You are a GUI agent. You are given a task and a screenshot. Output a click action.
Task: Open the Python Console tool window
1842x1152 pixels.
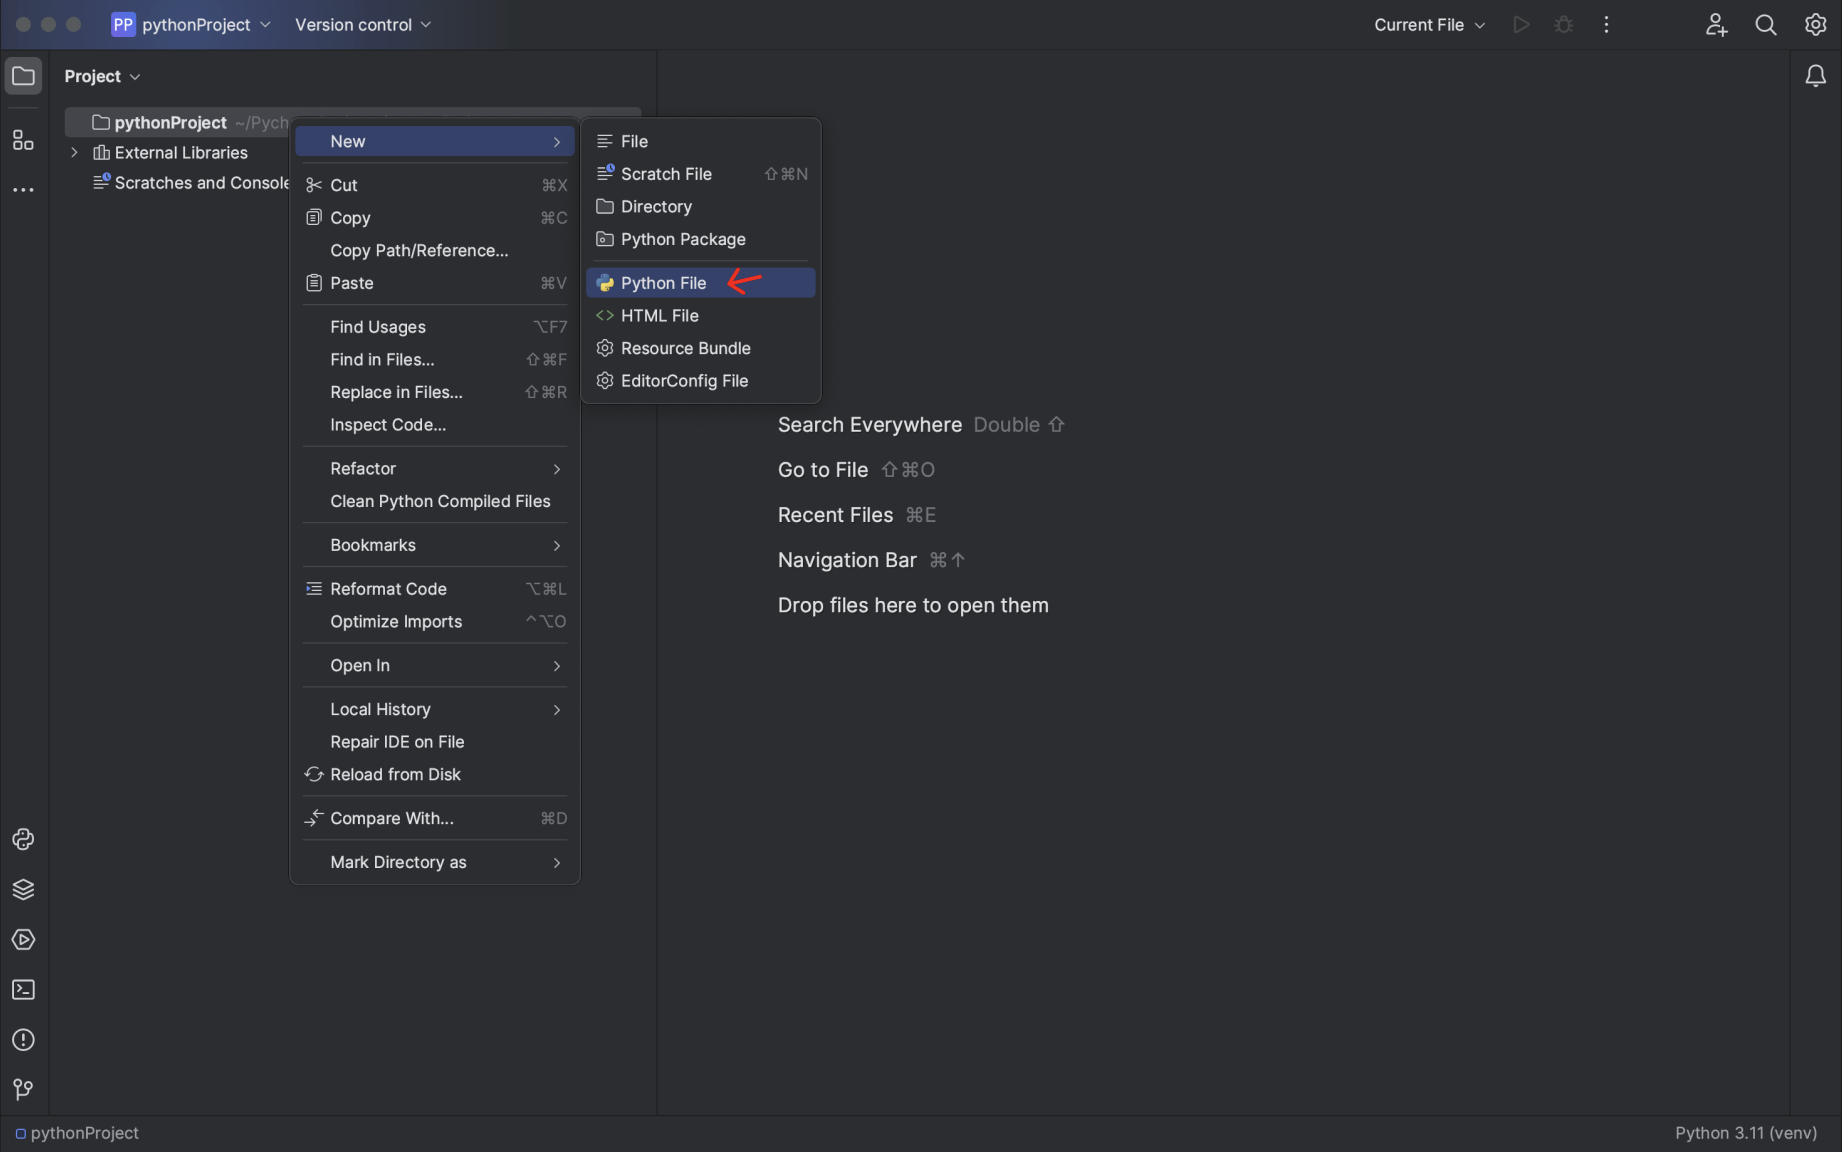[23, 839]
